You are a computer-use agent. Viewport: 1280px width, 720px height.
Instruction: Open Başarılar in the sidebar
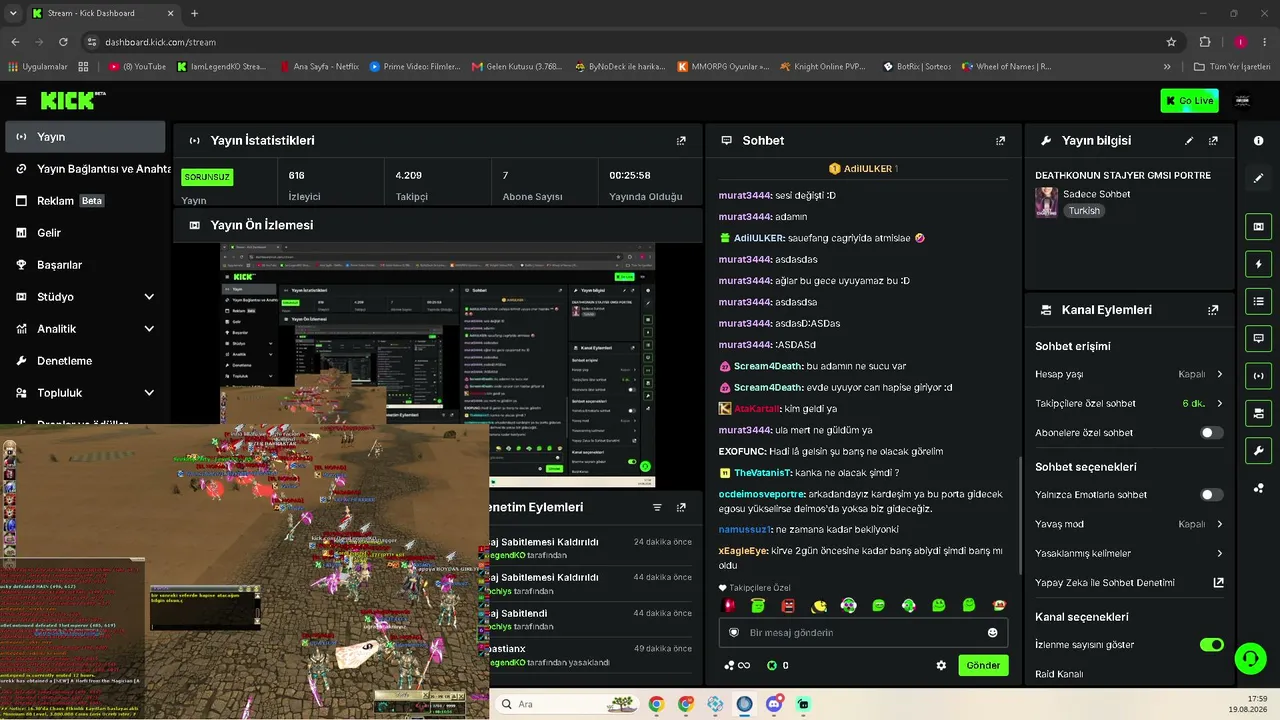point(85,265)
